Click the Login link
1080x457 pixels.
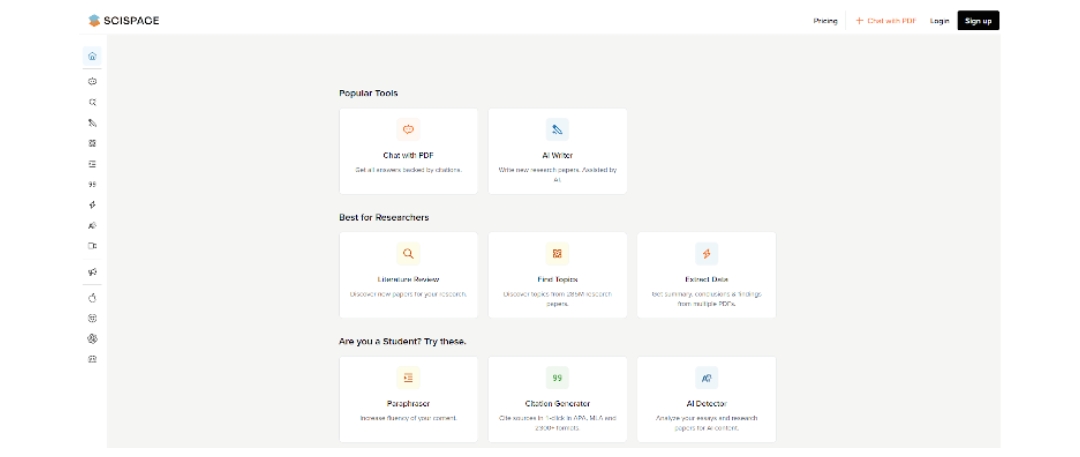(x=939, y=20)
